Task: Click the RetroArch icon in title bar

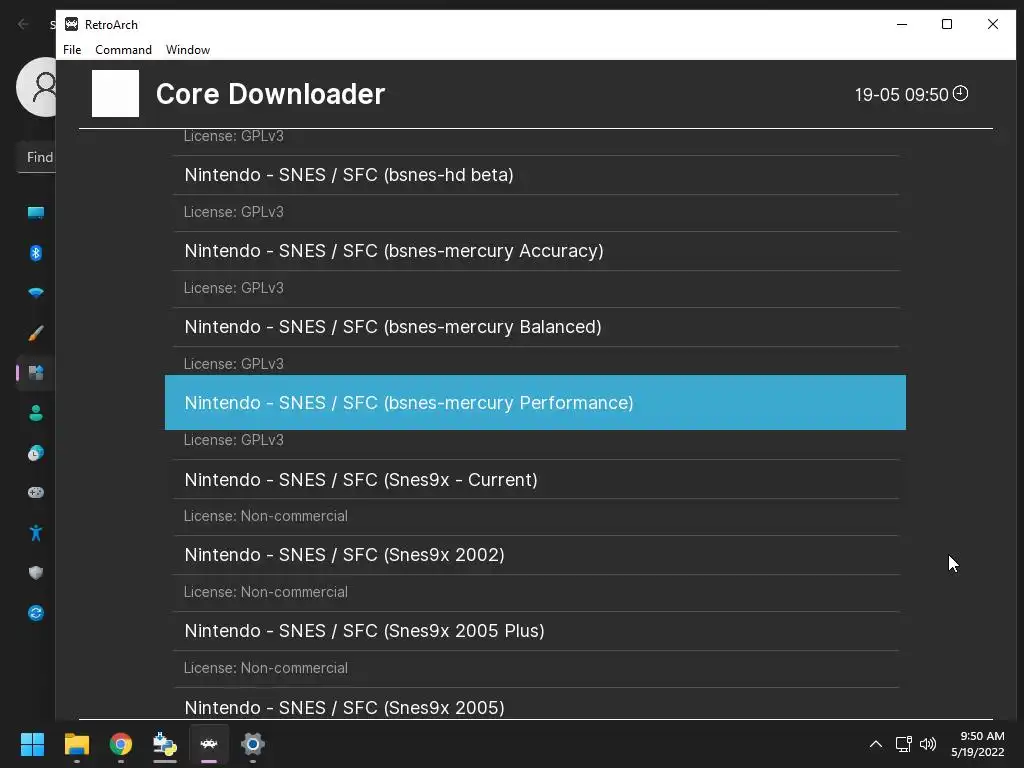Action: point(71,24)
